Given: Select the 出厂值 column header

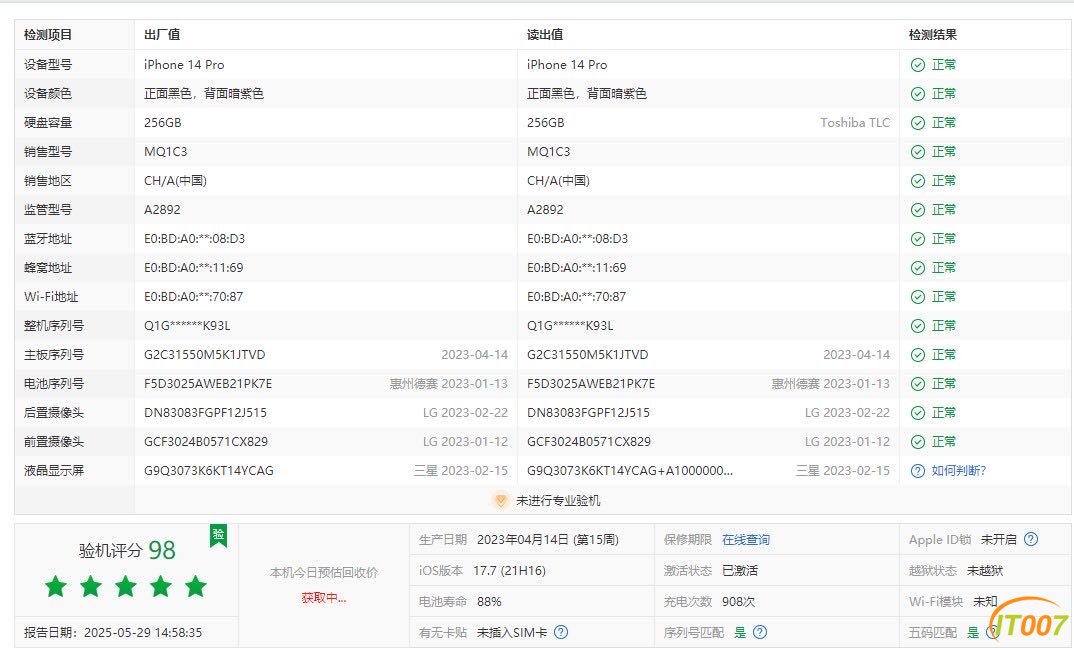Looking at the screenshot, I should 162,35.
